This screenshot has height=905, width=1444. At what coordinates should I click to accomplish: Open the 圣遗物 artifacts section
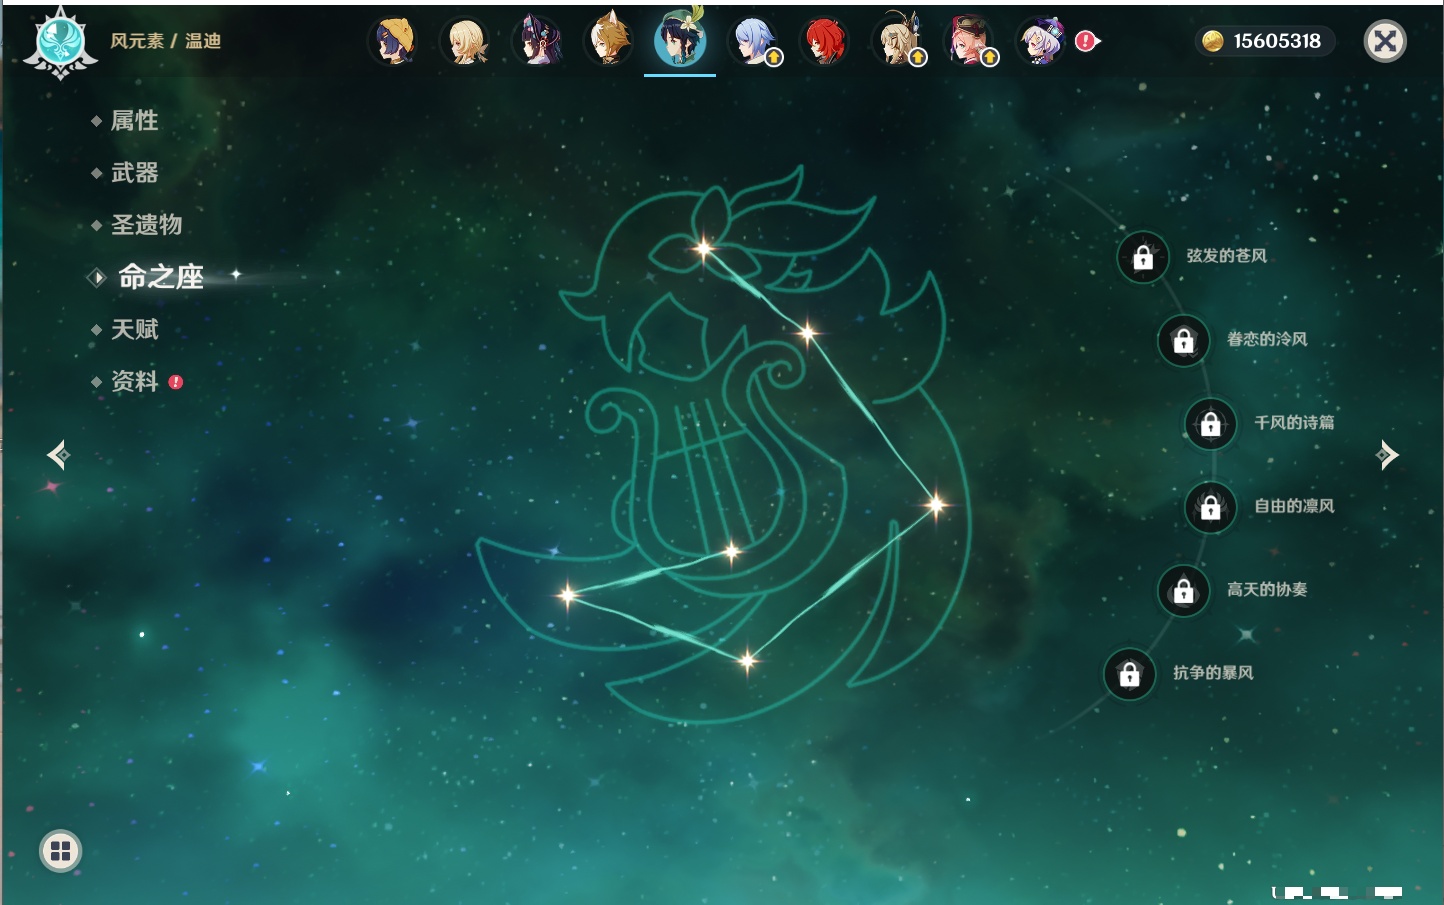coord(146,225)
